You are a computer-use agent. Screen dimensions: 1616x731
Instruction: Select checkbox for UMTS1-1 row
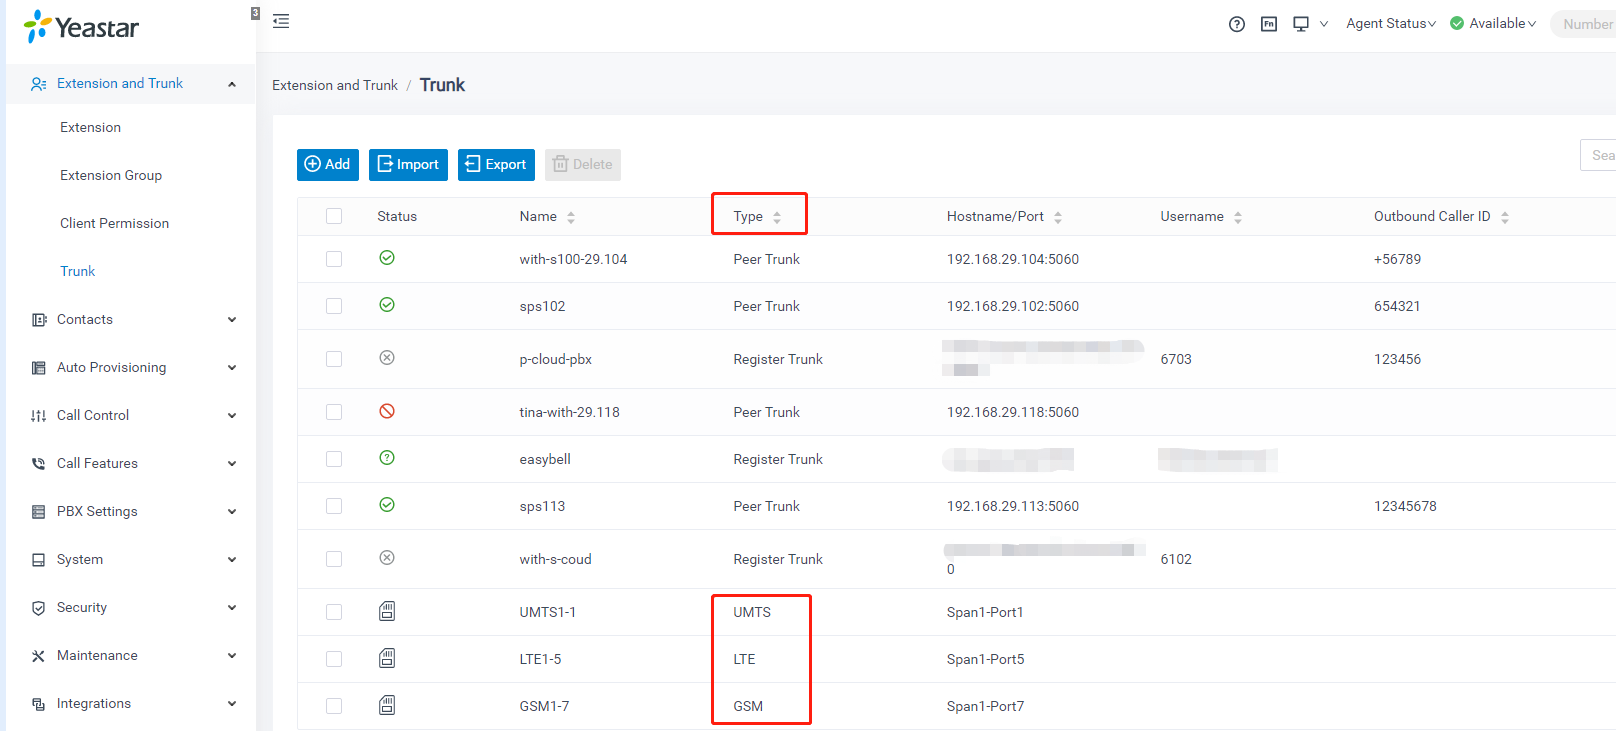click(334, 612)
